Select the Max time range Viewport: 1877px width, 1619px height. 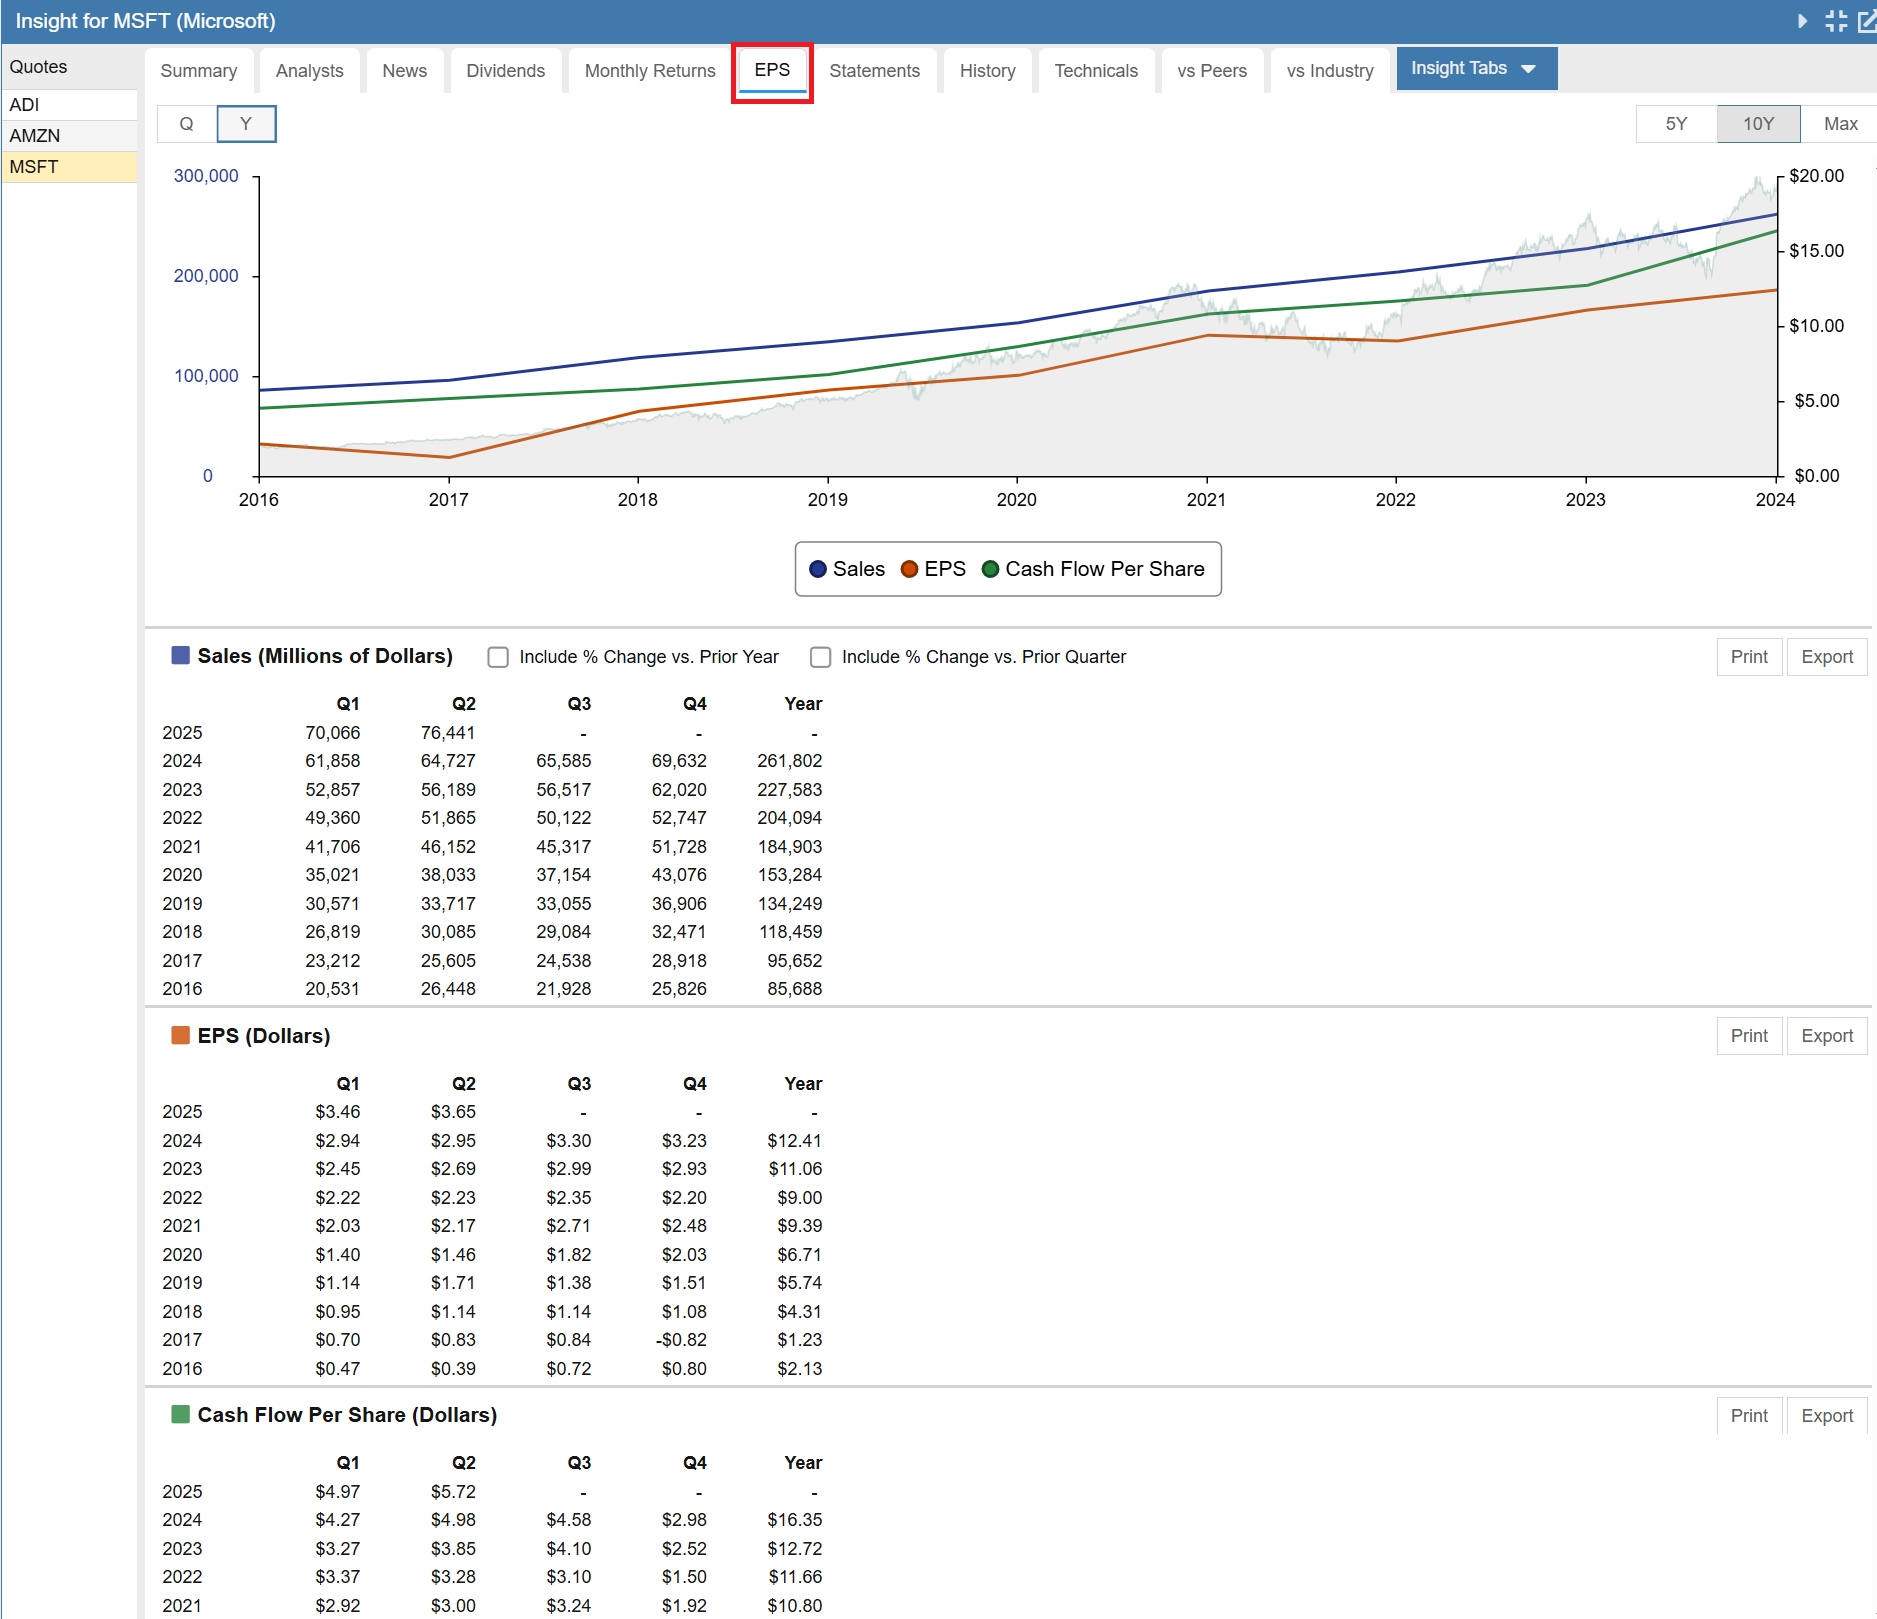coord(1840,124)
